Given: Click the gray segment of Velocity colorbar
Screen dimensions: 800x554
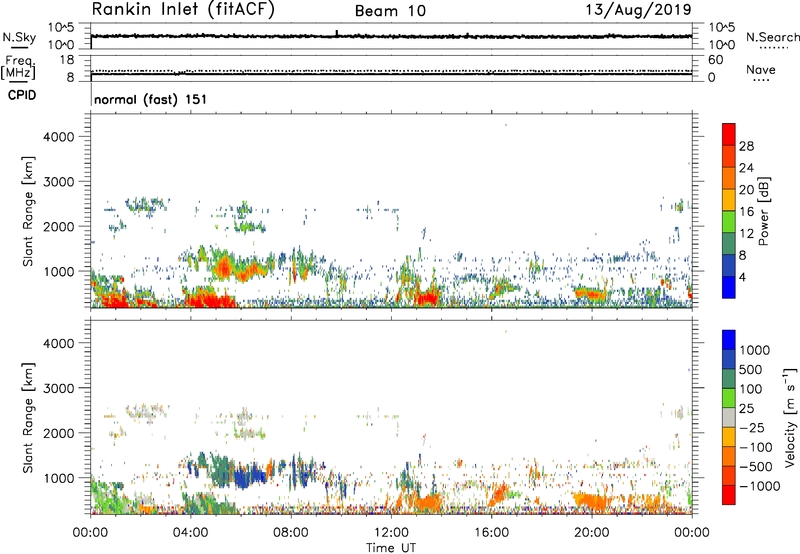Looking at the screenshot, I should point(729,417).
